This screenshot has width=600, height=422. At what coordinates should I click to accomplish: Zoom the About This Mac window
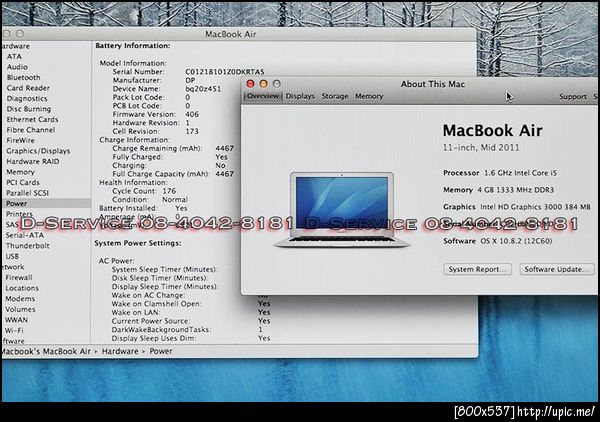point(277,83)
